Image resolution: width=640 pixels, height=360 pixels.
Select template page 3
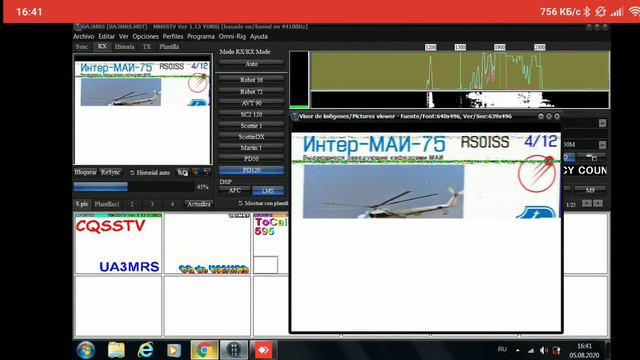[x=152, y=204]
